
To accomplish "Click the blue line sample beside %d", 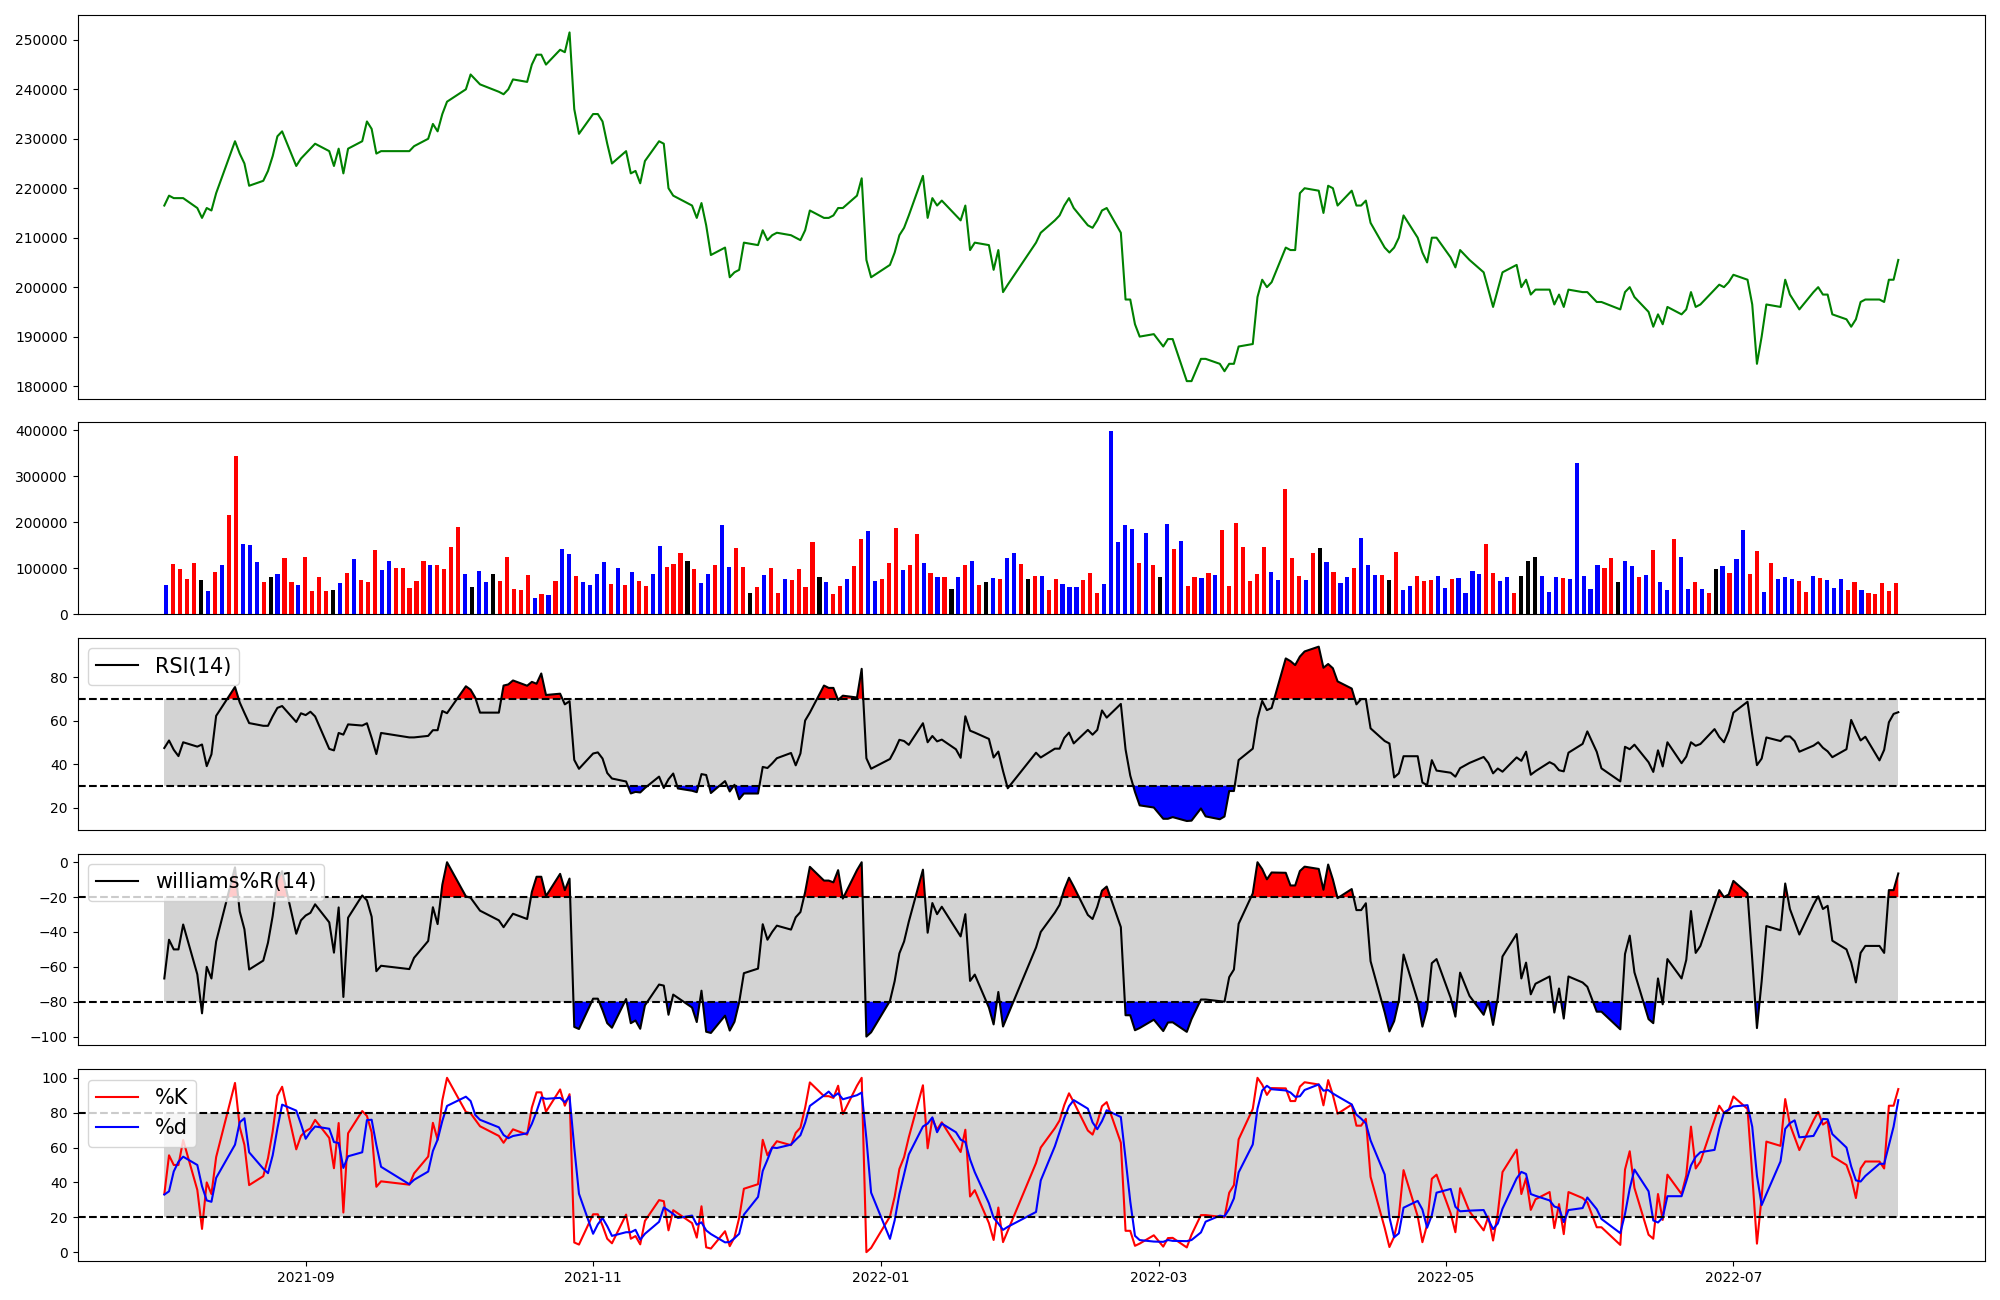I will [x=116, y=1128].
